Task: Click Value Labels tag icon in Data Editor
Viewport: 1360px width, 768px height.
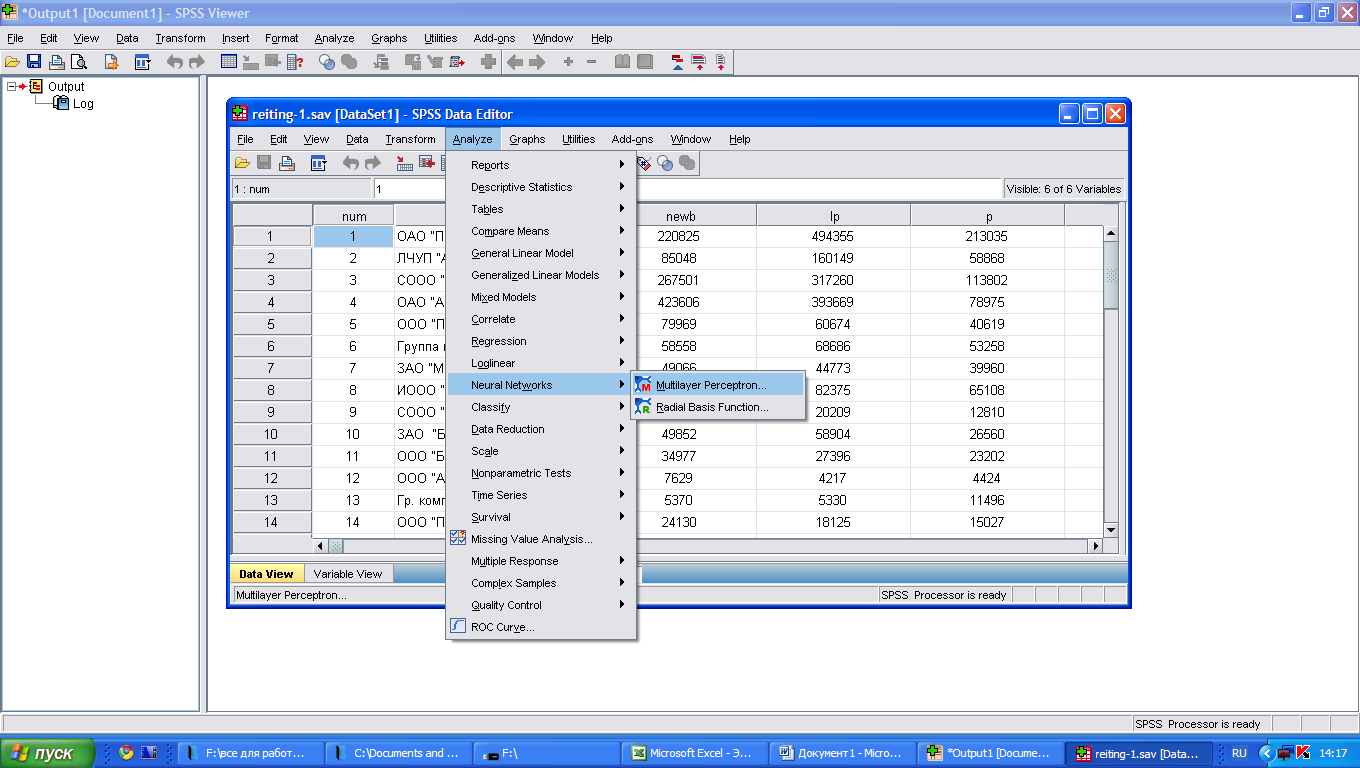Action: 644,163
